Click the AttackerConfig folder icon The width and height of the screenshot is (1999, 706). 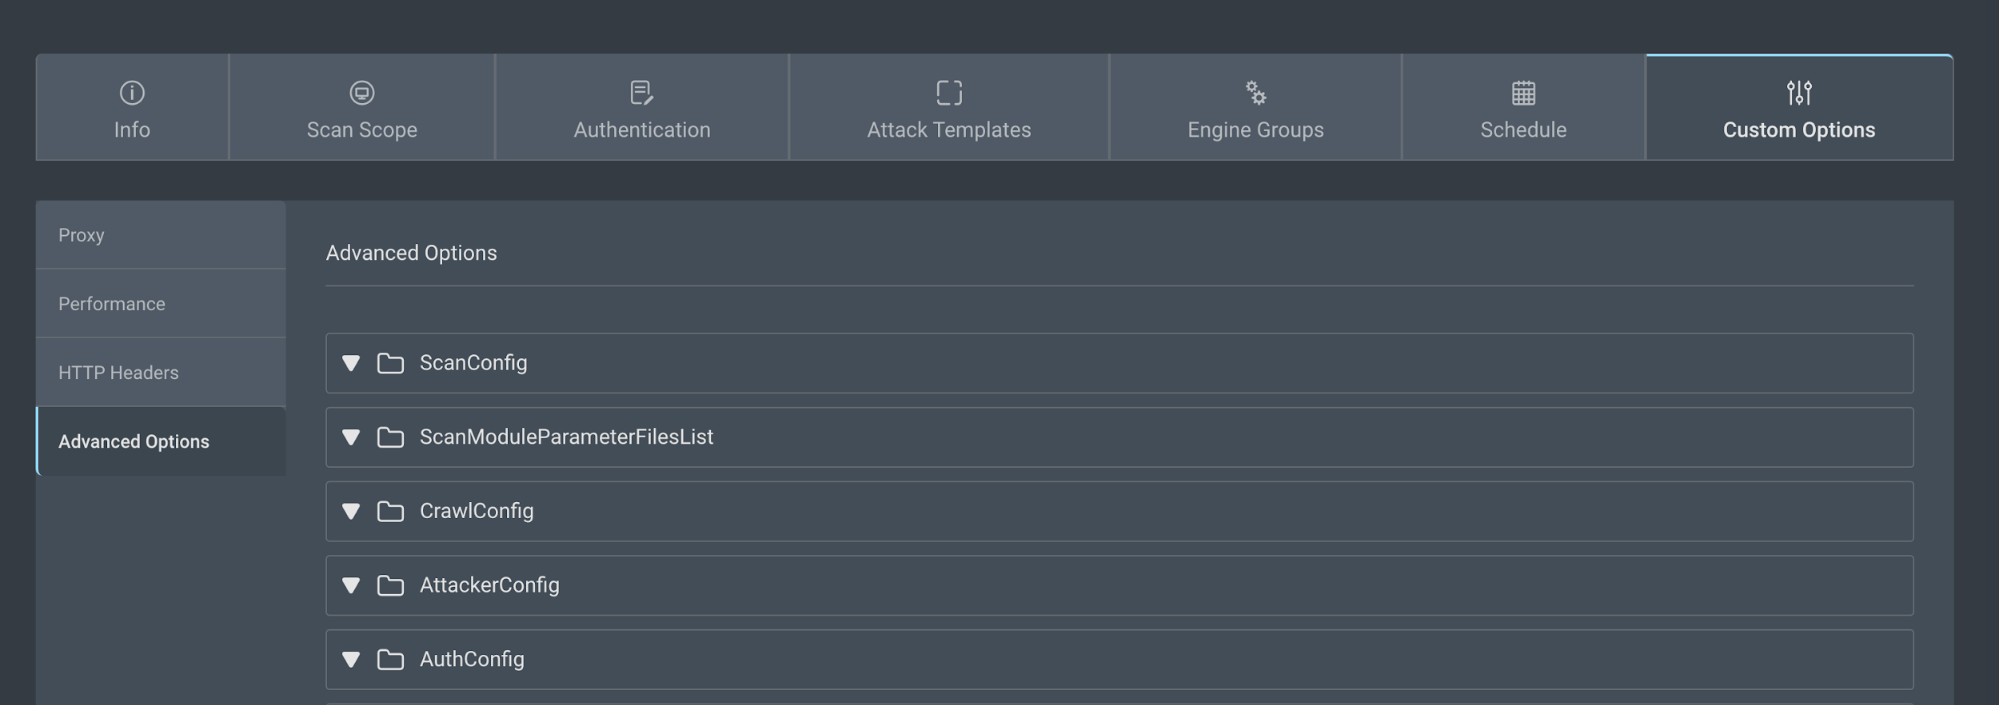(390, 585)
